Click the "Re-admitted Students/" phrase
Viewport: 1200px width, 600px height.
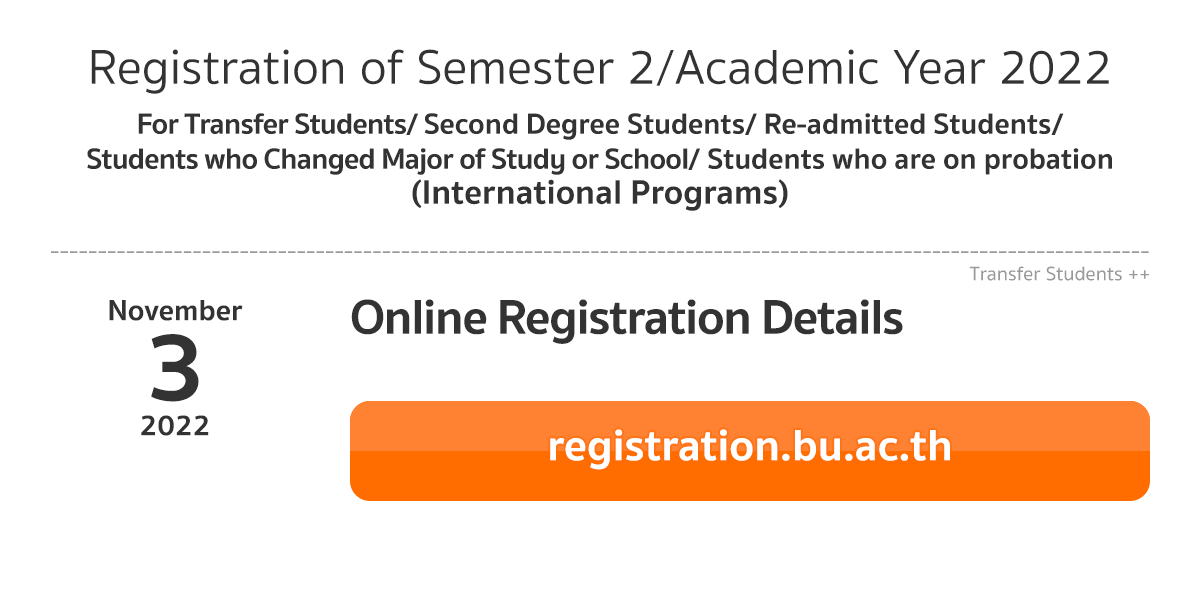(913, 126)
